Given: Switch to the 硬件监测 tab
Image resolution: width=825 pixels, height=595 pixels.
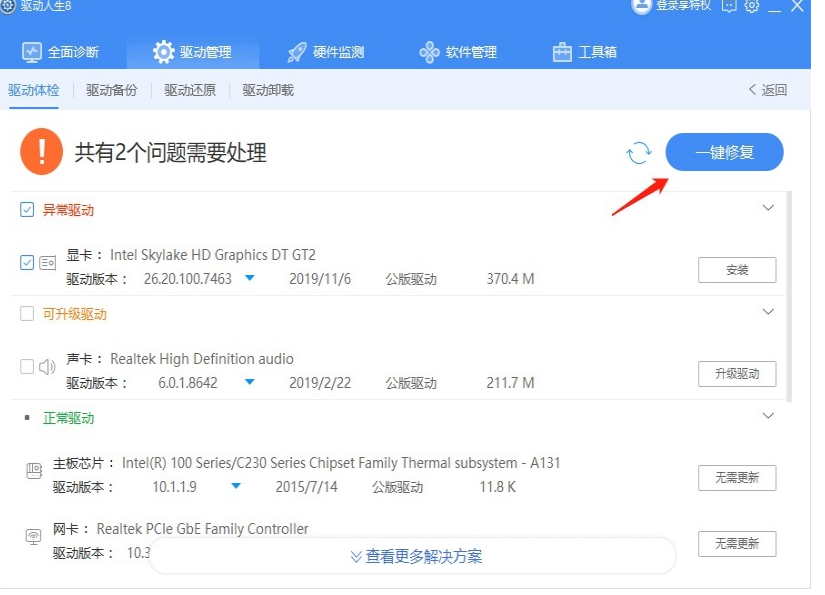Looking at the screenshot, I should pyautogui.click(x=325, y=52).
